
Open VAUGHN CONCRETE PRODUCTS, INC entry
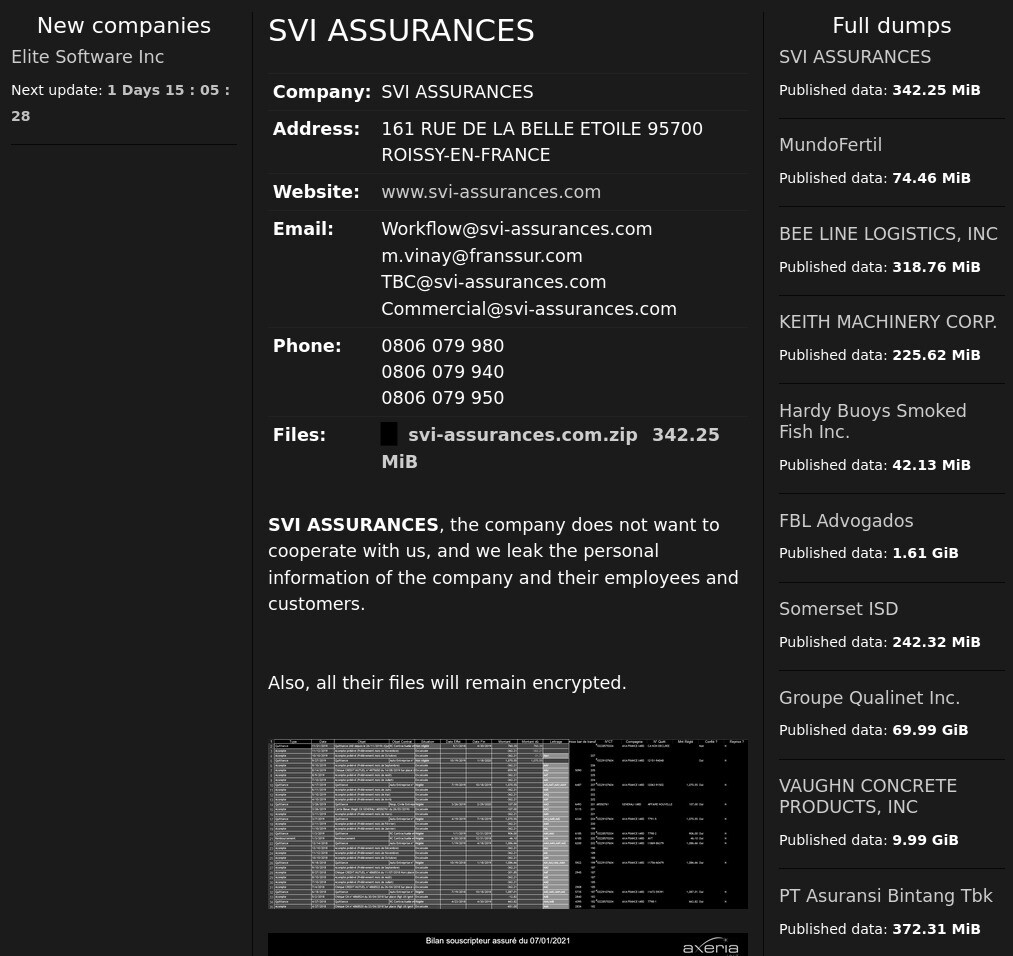click(x=868, y=796)
